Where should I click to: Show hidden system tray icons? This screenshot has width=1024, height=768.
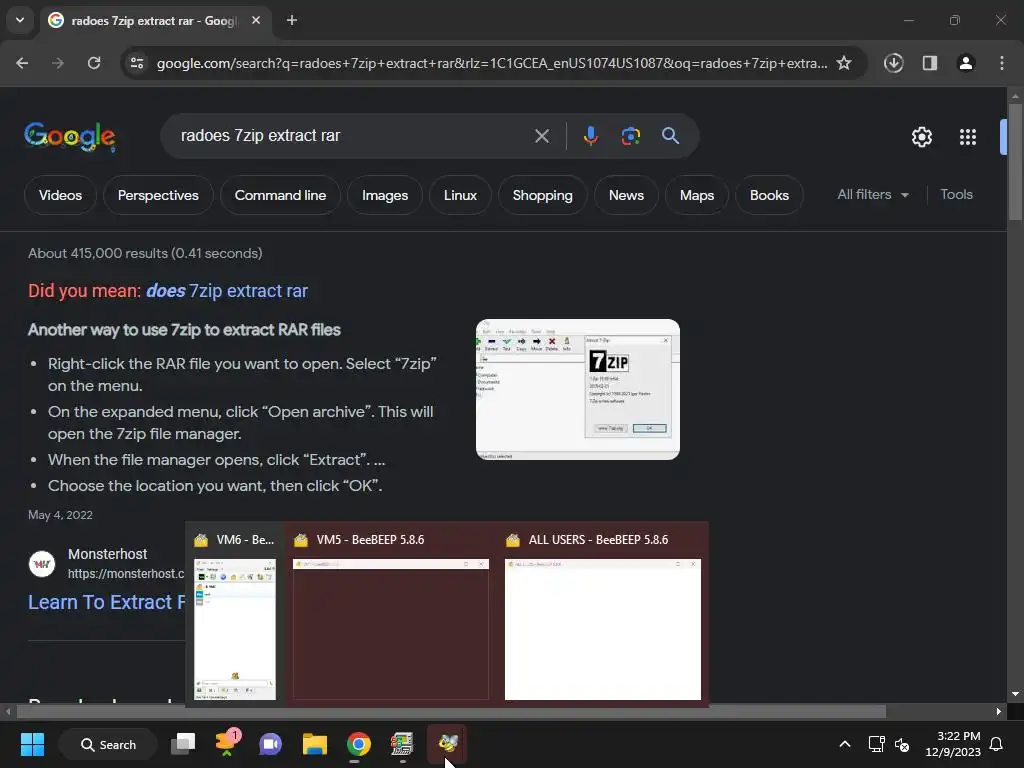[x=844, y=744]
